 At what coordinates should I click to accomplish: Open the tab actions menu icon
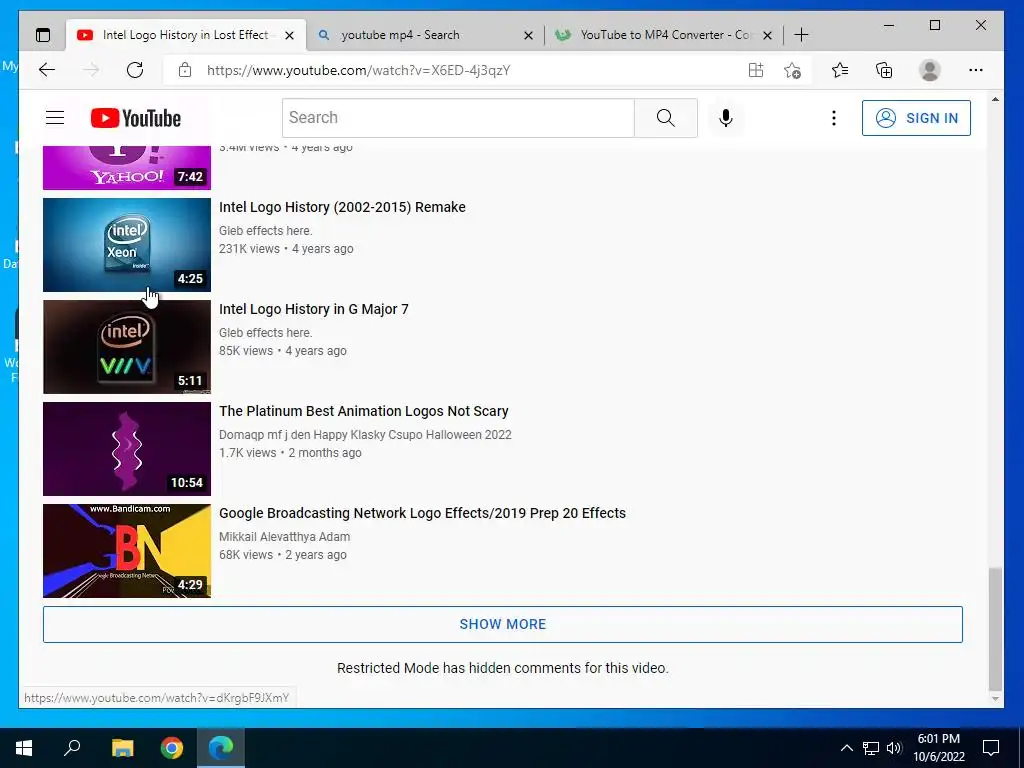[42, 35]
